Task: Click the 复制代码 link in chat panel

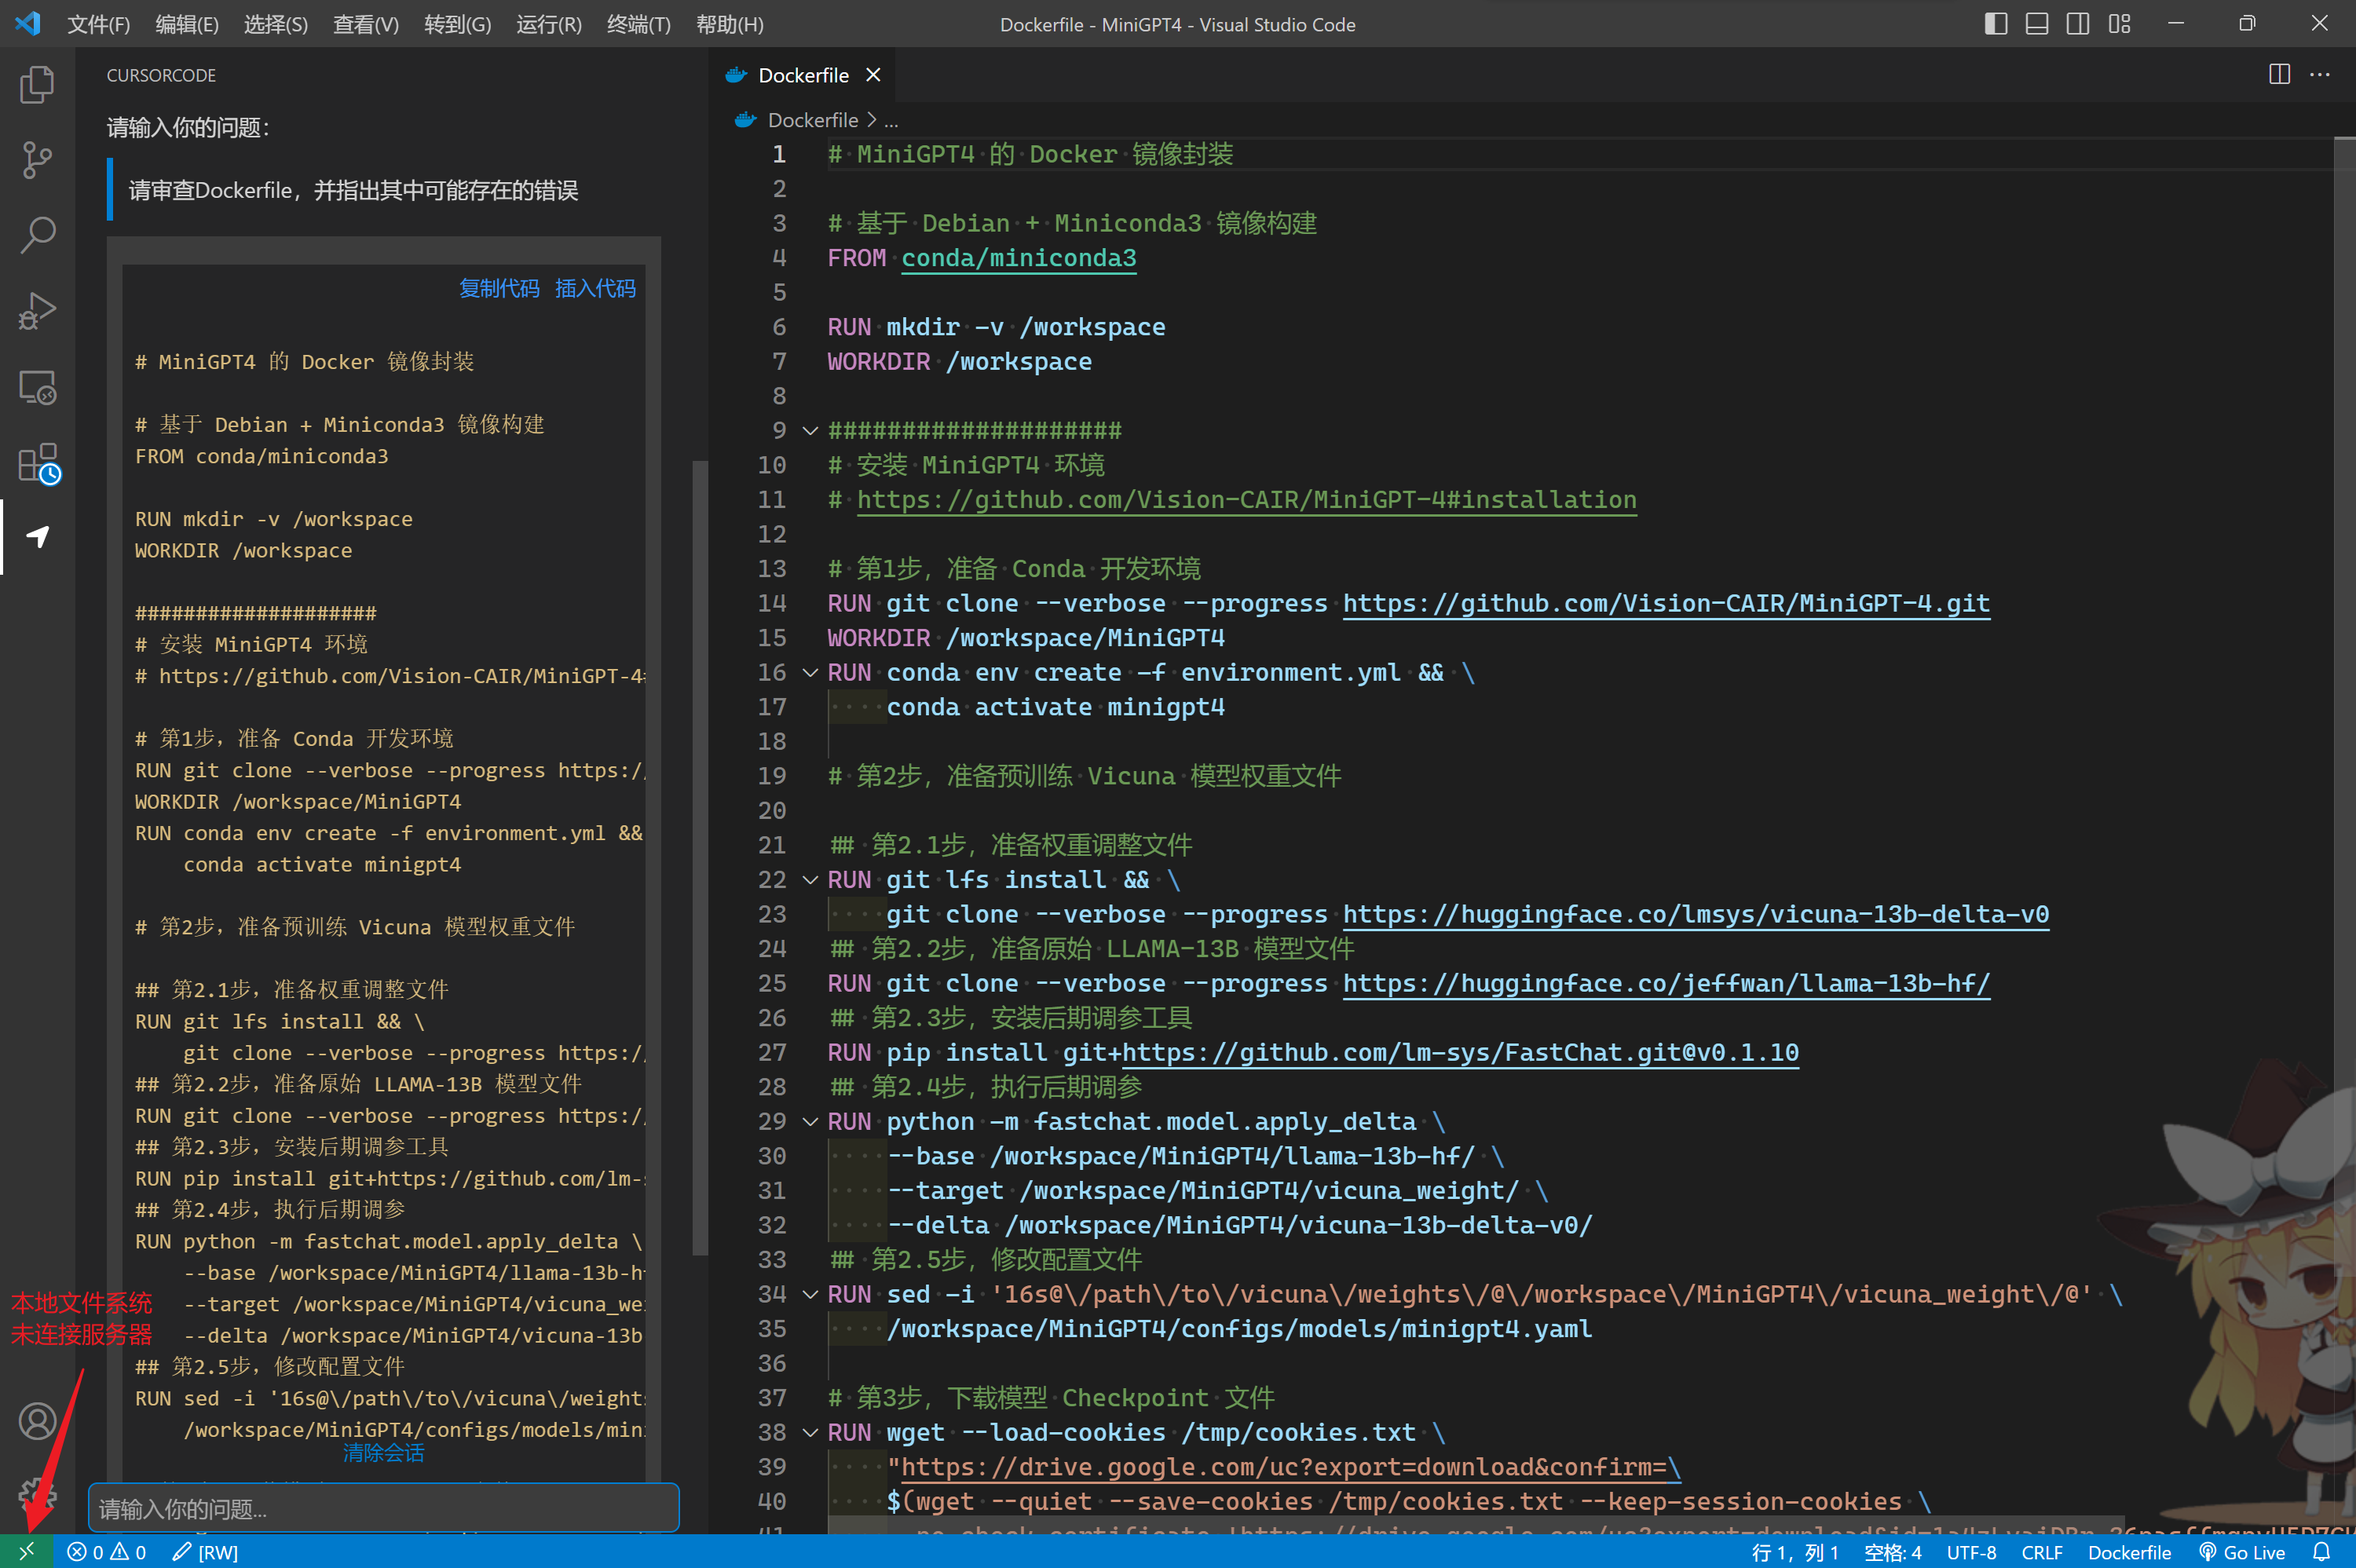Action: click(x=499, y=288)
